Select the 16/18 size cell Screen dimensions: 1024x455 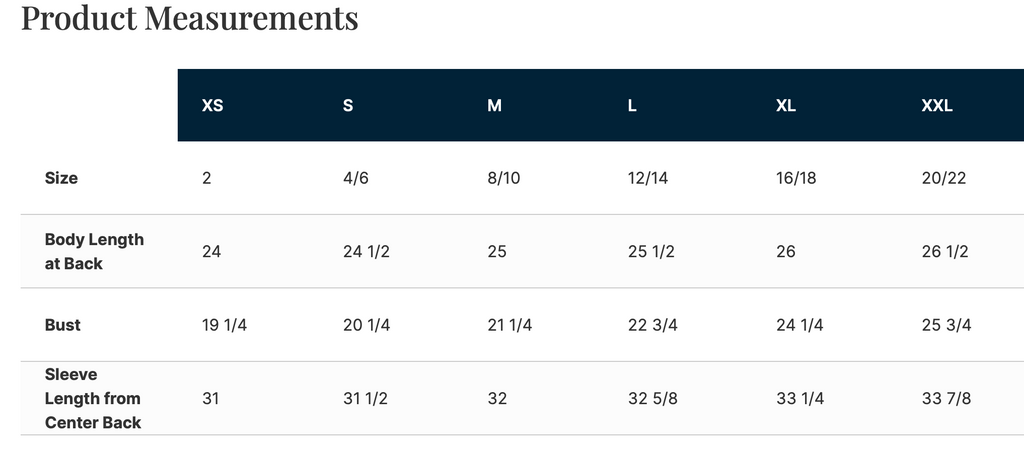coord(796,178)
